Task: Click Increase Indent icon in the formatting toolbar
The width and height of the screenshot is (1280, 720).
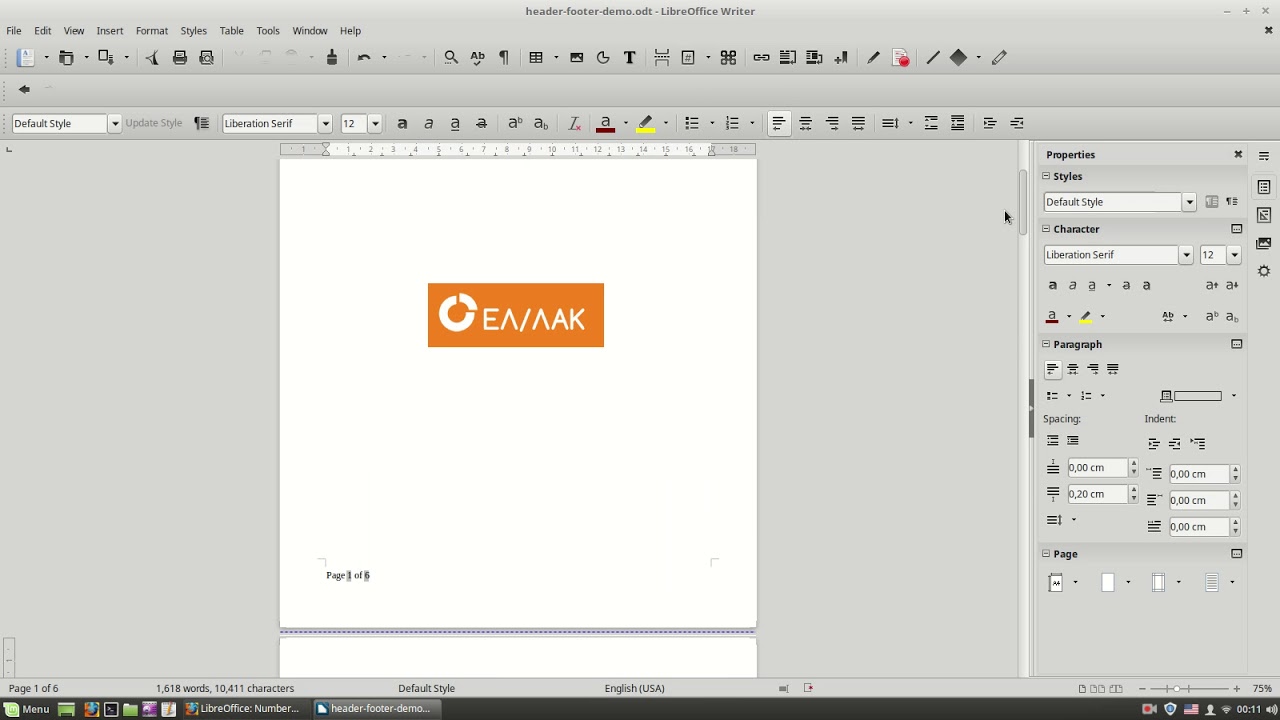Action: pos(989,123)
